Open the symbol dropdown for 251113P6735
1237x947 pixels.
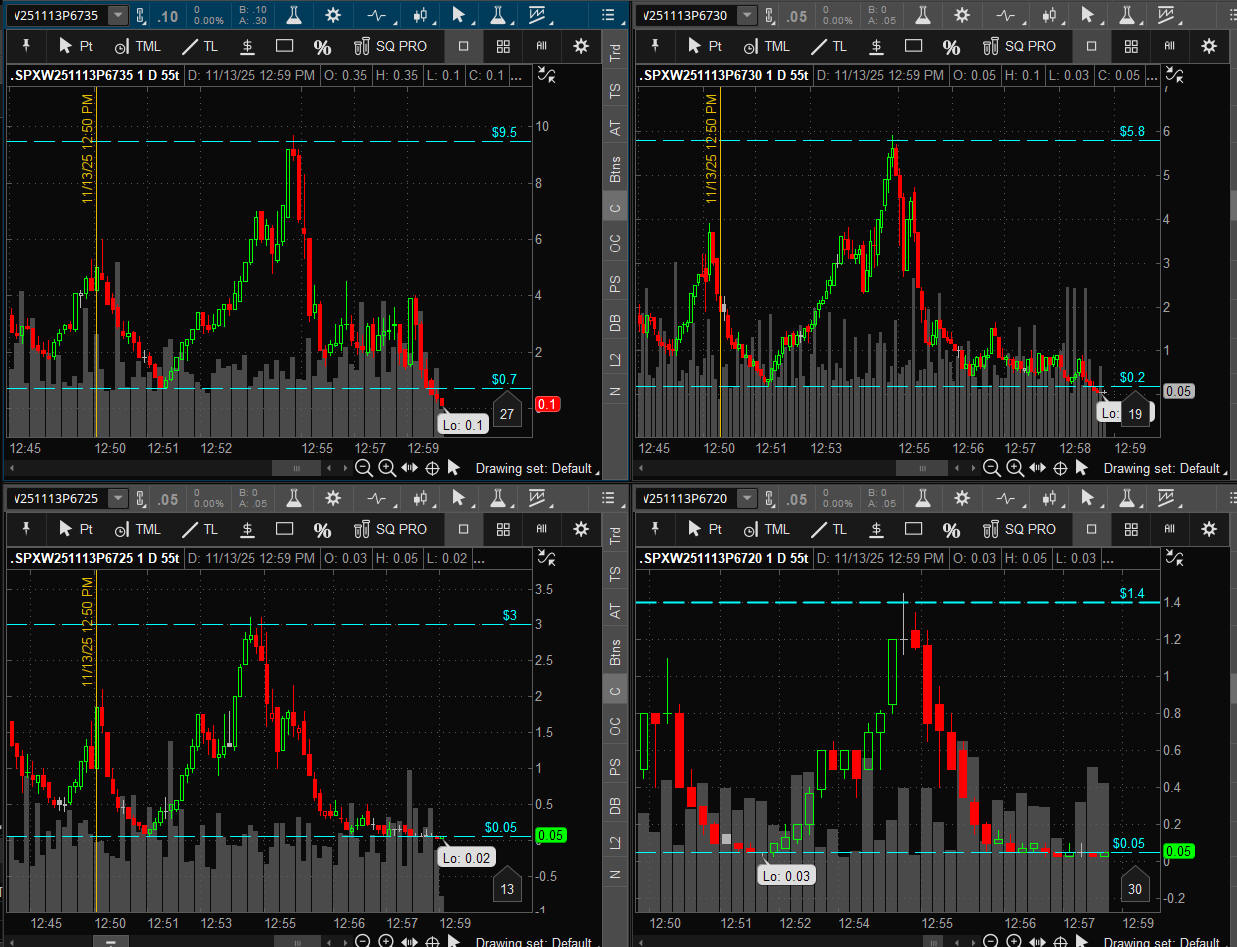pos(118,15)
